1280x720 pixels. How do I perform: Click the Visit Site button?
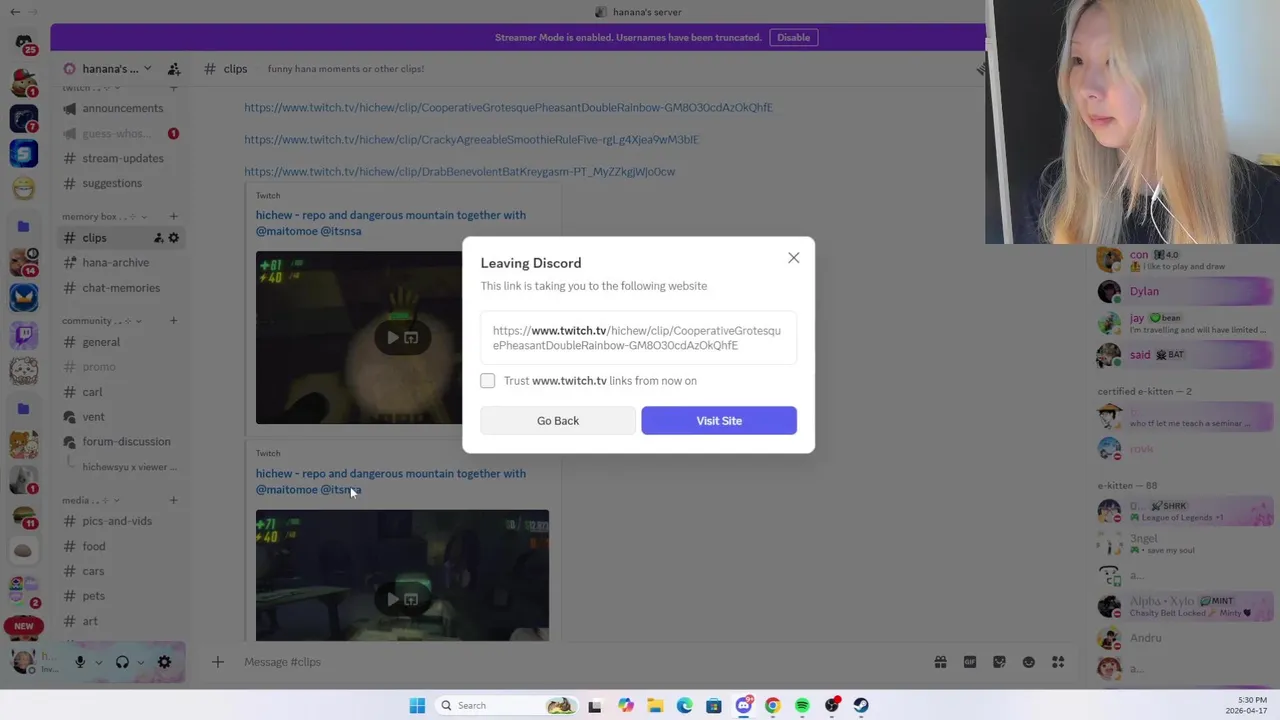[719, 421]
